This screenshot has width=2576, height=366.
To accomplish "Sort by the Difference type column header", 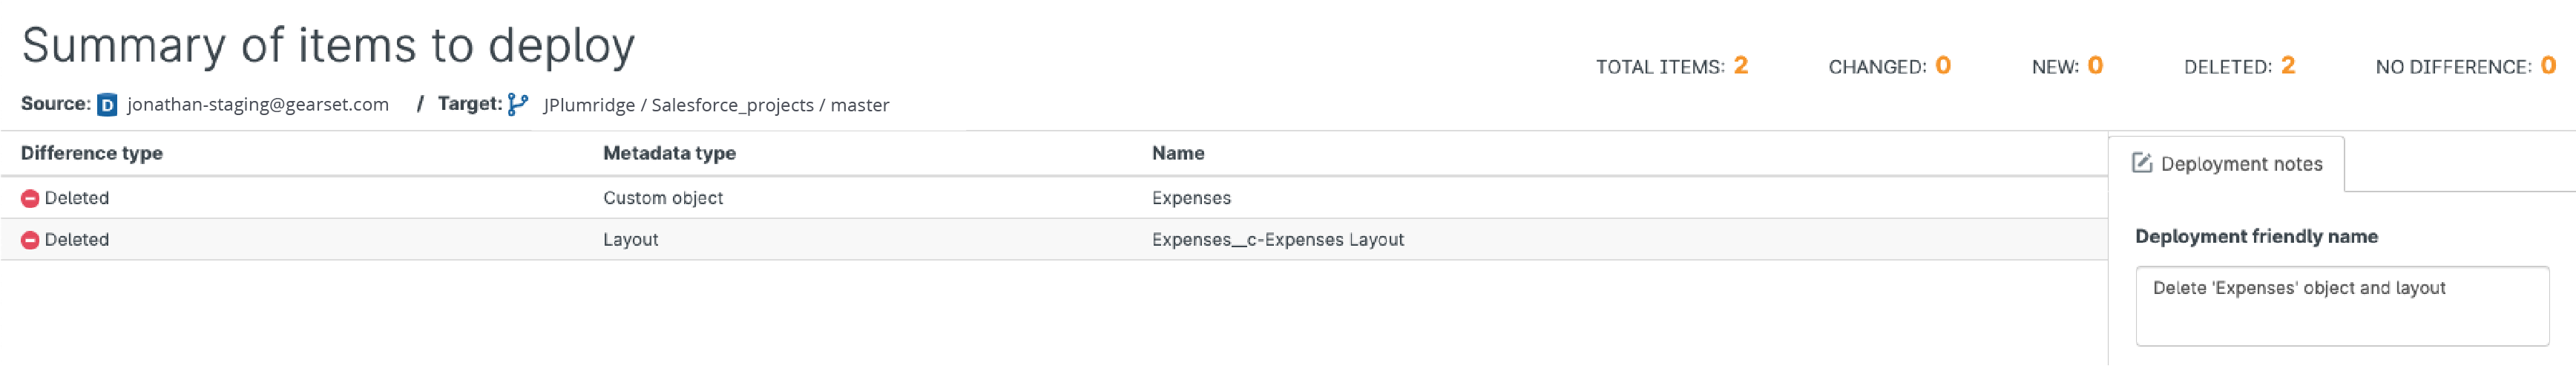I will point(92,153).
